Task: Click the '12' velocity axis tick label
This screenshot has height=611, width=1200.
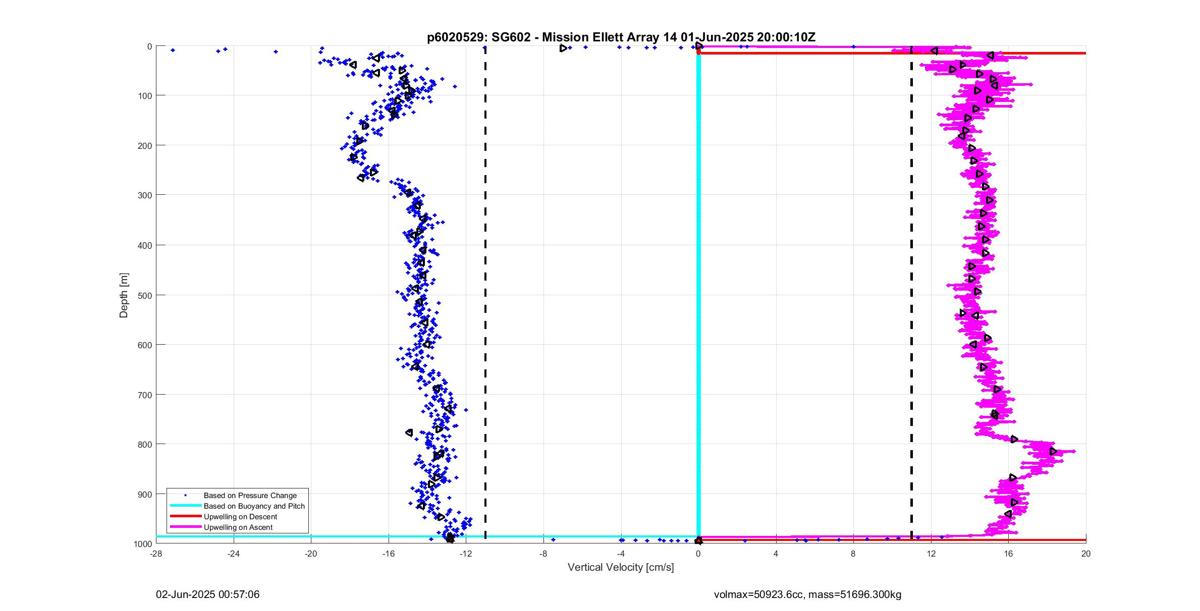Action: click(931, 553)
